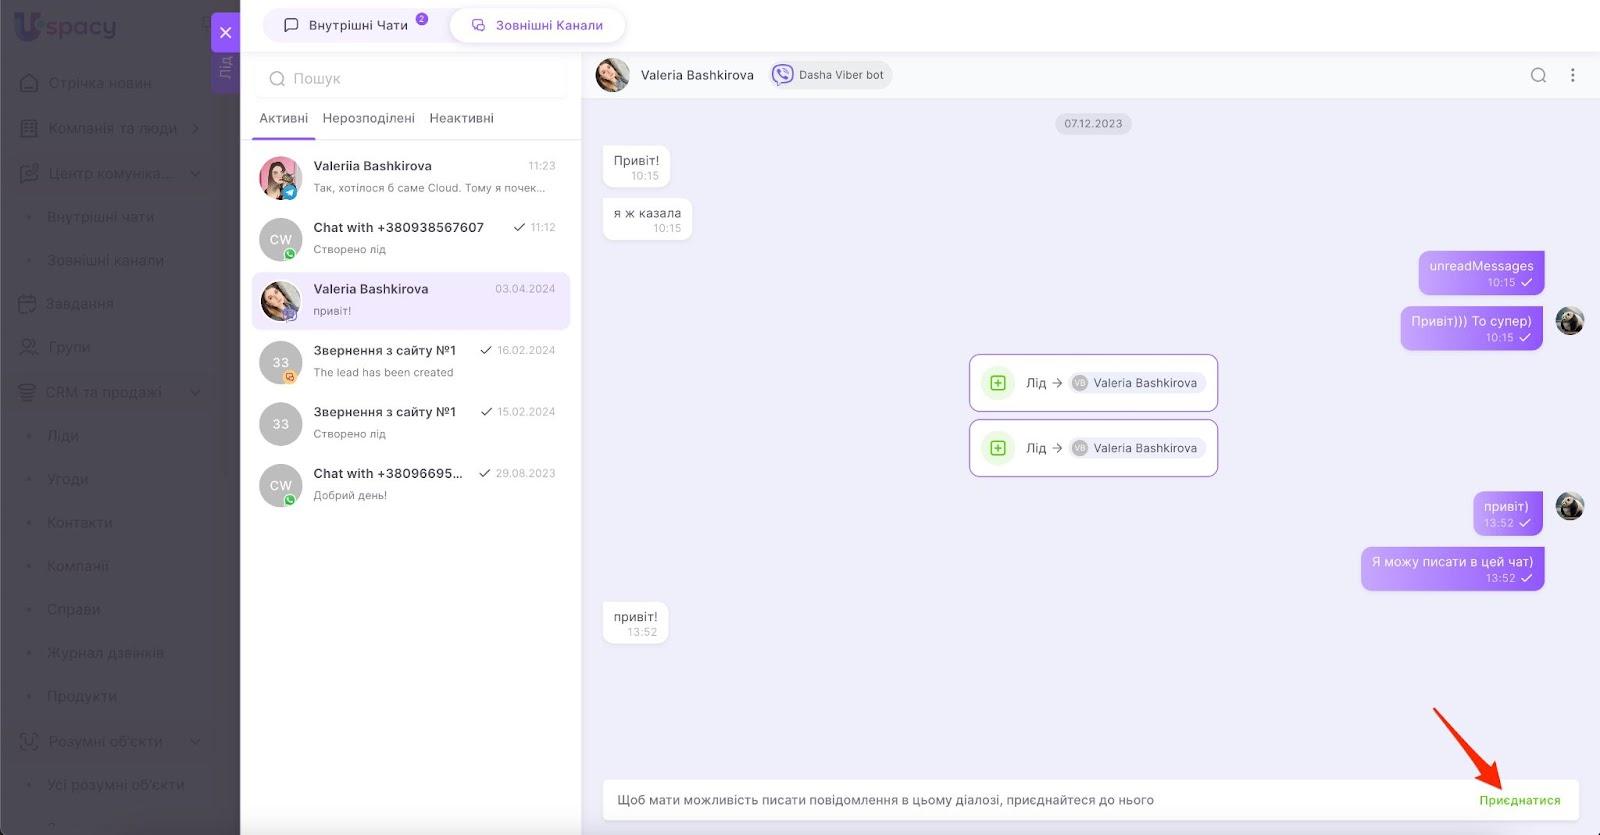Select the Неактивні filter tab

(462, 118)
